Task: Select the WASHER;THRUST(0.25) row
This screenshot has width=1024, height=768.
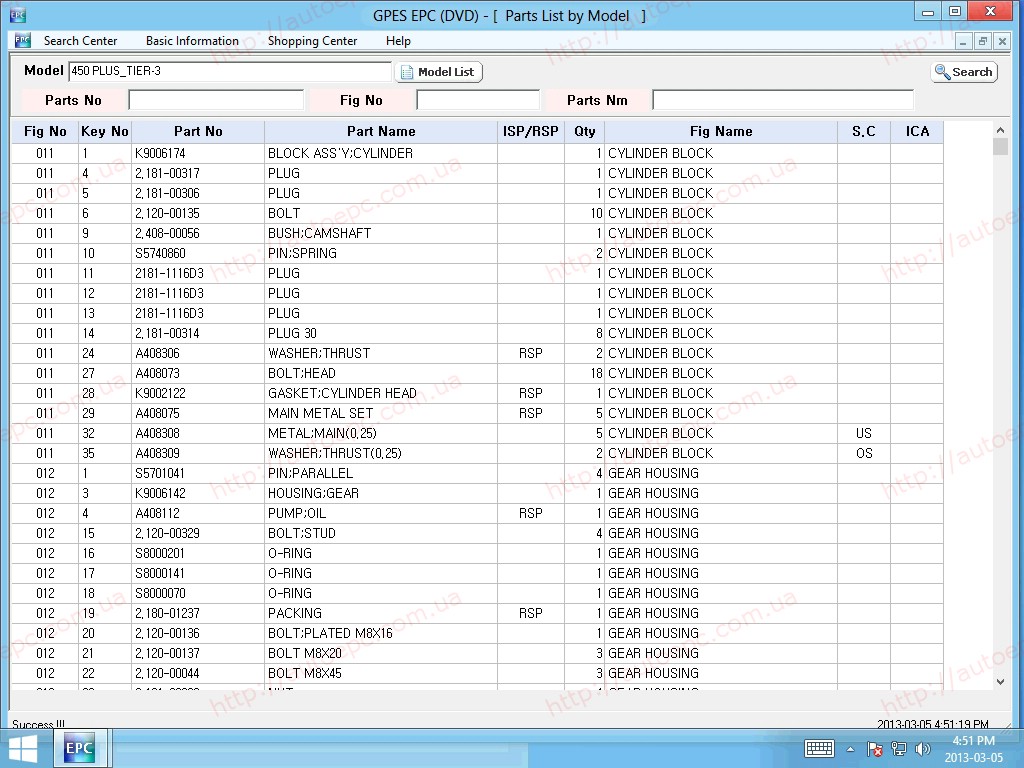Action: (477, 453)
